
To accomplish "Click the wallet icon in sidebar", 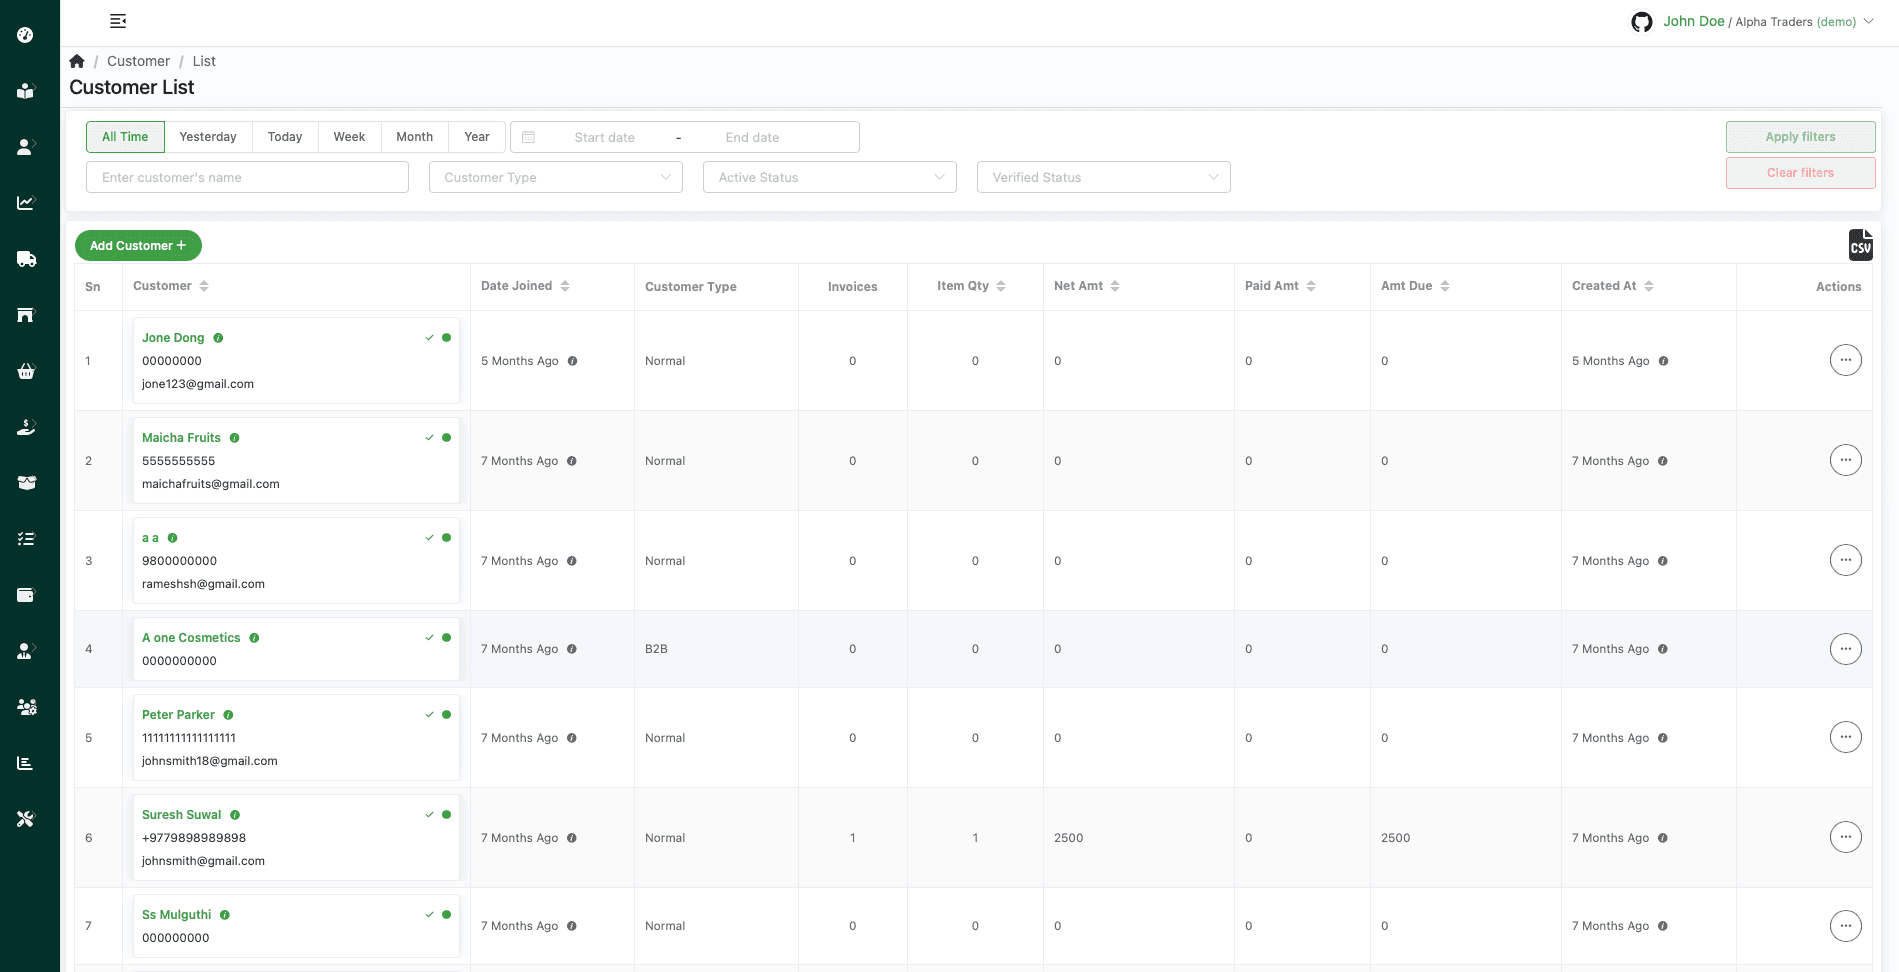I will pyautogui.click(x=26, y=595).
